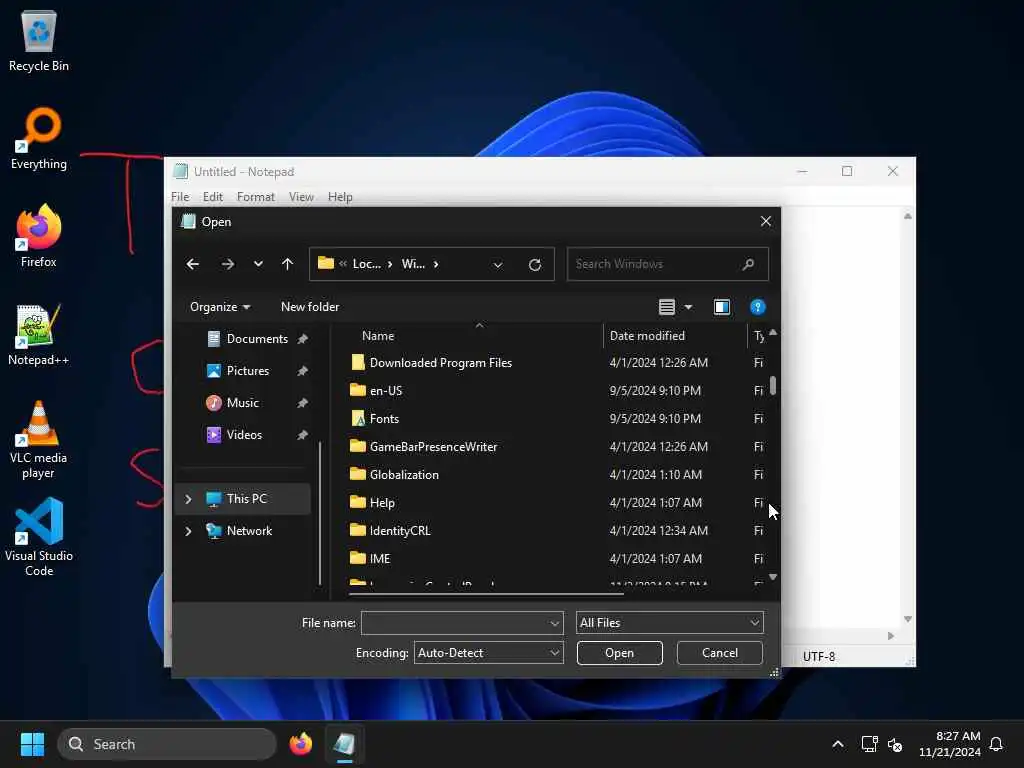This screenshot has height=768, width=1024.
Task: Click Windows Start button
Action: (x=32, y=744)
